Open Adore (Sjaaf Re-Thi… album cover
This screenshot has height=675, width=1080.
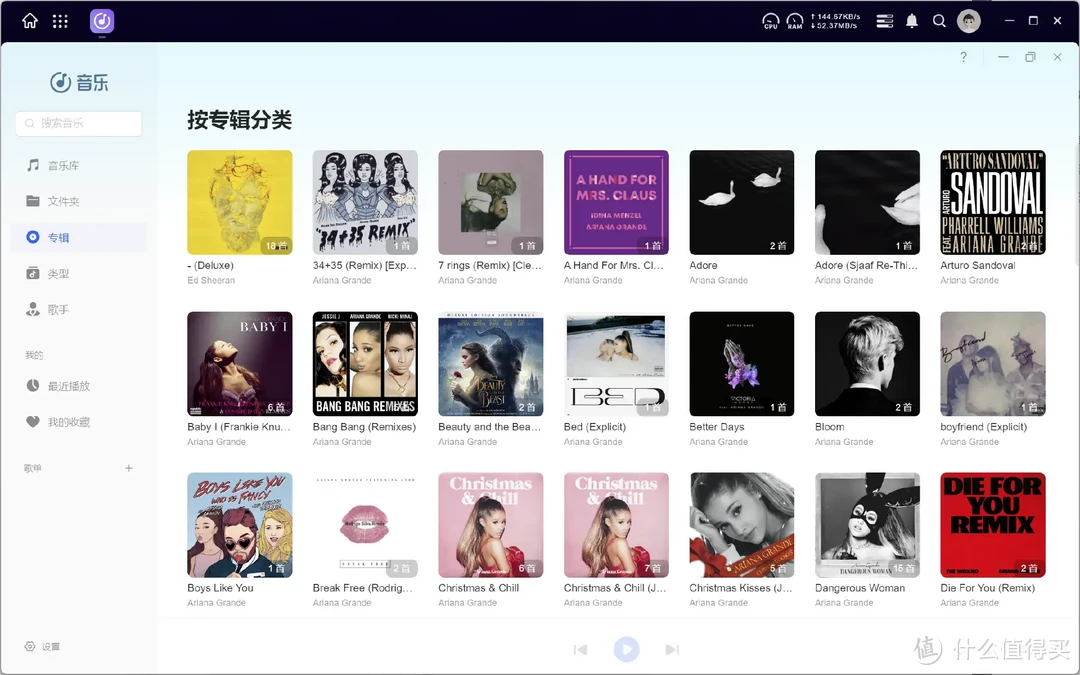(867, 202)
